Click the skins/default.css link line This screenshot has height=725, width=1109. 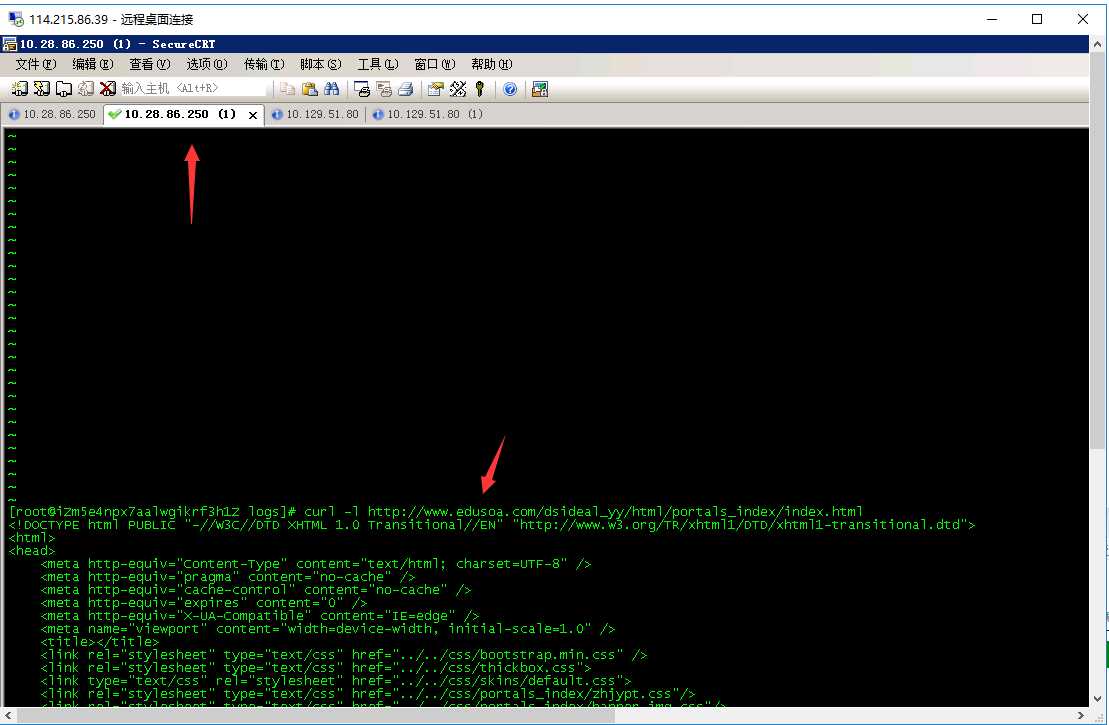(335, 681)
